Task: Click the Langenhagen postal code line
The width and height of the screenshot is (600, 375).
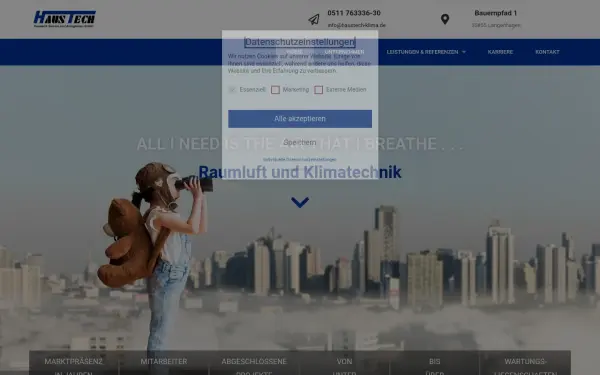Action: [x=496, y=25]
